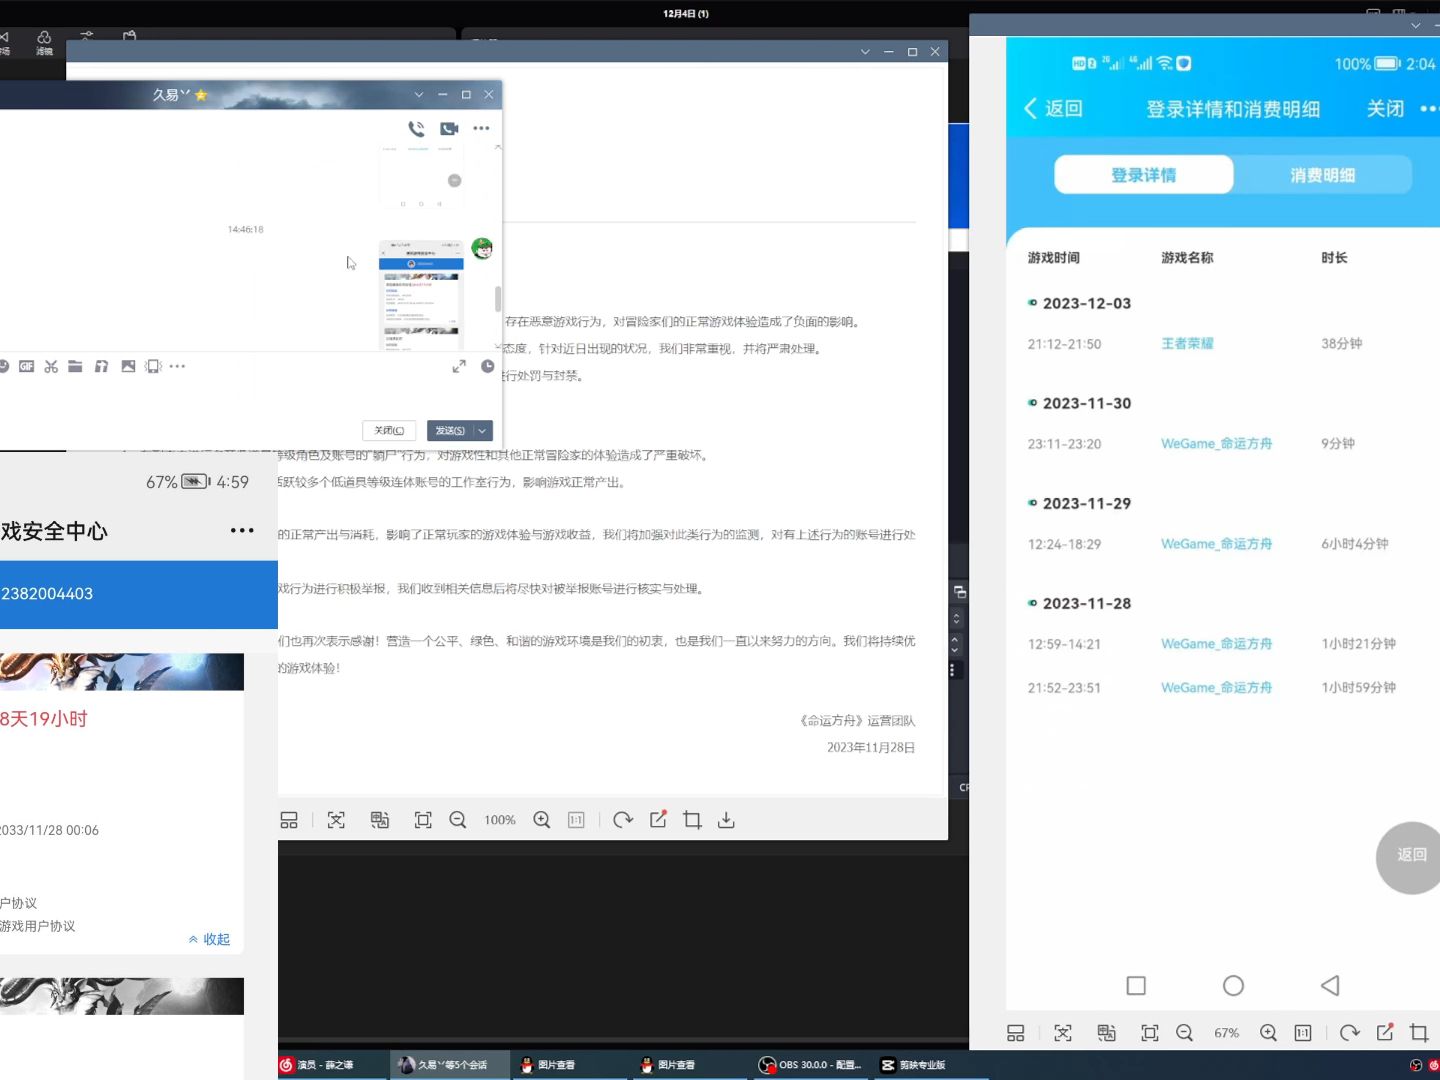Rotate the image in the center viewer
This screenshot has width=1440, height=1080.
(x=623, y=820)
